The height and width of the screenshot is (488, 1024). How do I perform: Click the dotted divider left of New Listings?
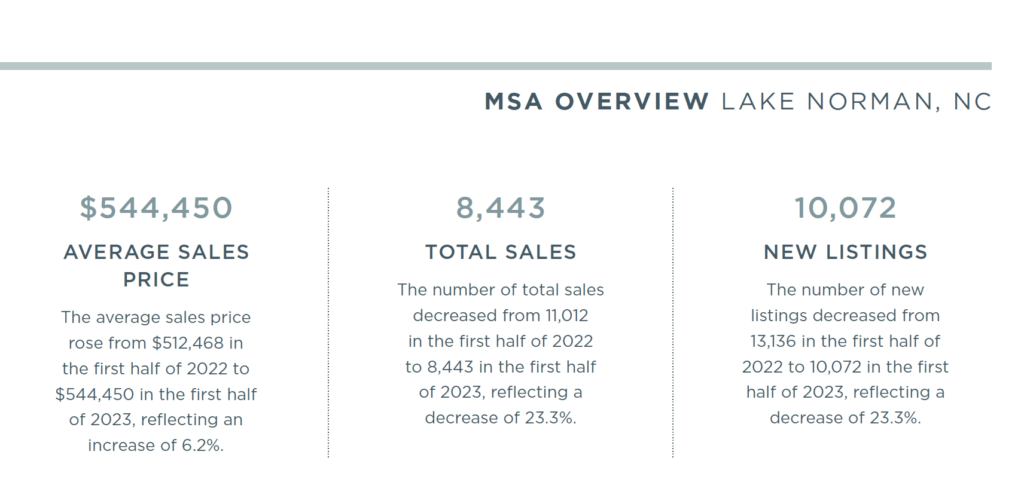coord(673,320)
